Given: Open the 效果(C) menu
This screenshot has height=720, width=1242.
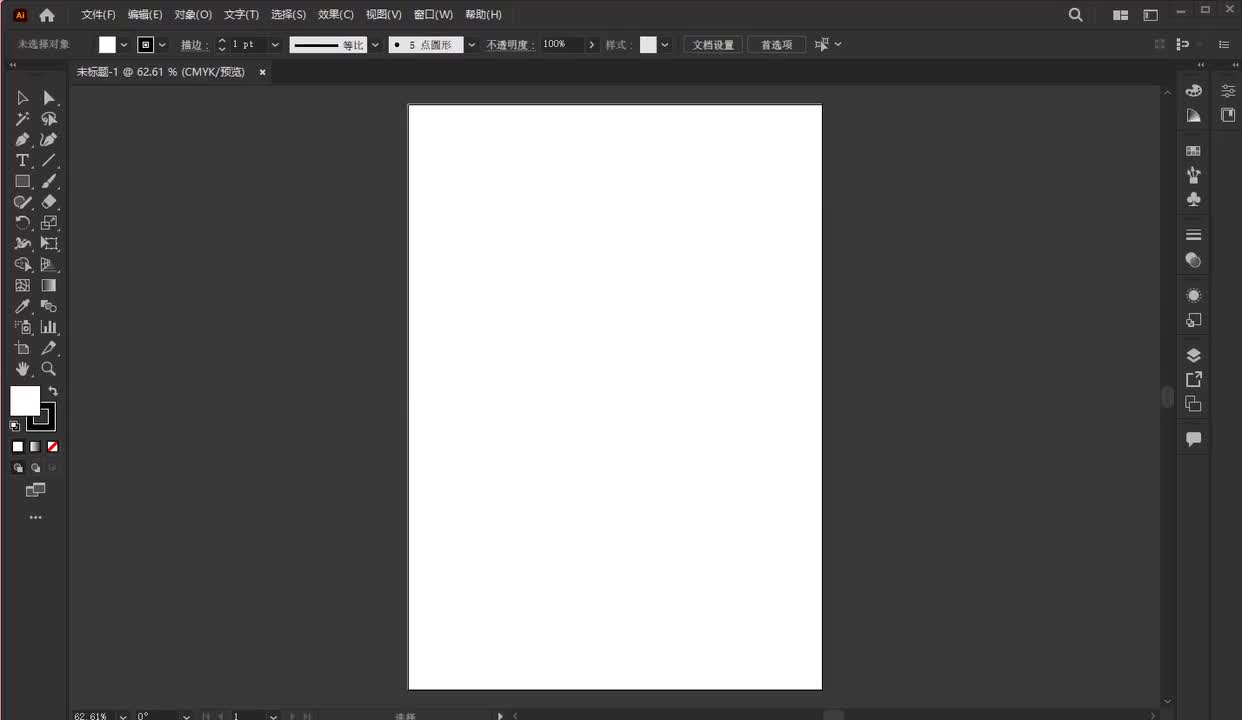Looking at the screenshot, I should 336,15.
